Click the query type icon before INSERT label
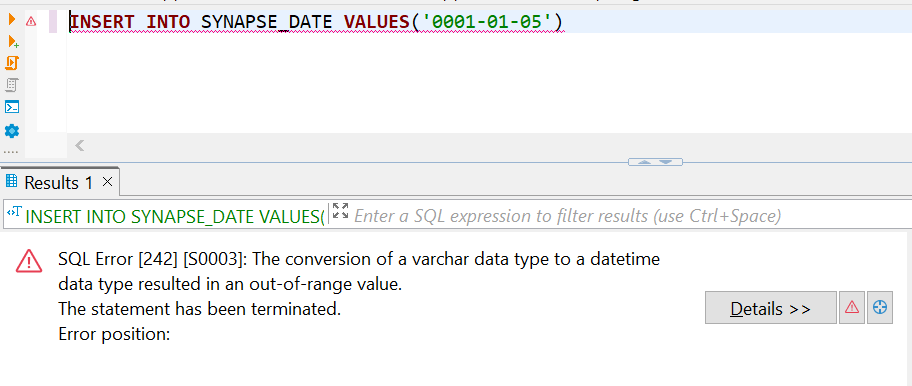This screenshot has height=386, width=912. click(x=14, y=213)
